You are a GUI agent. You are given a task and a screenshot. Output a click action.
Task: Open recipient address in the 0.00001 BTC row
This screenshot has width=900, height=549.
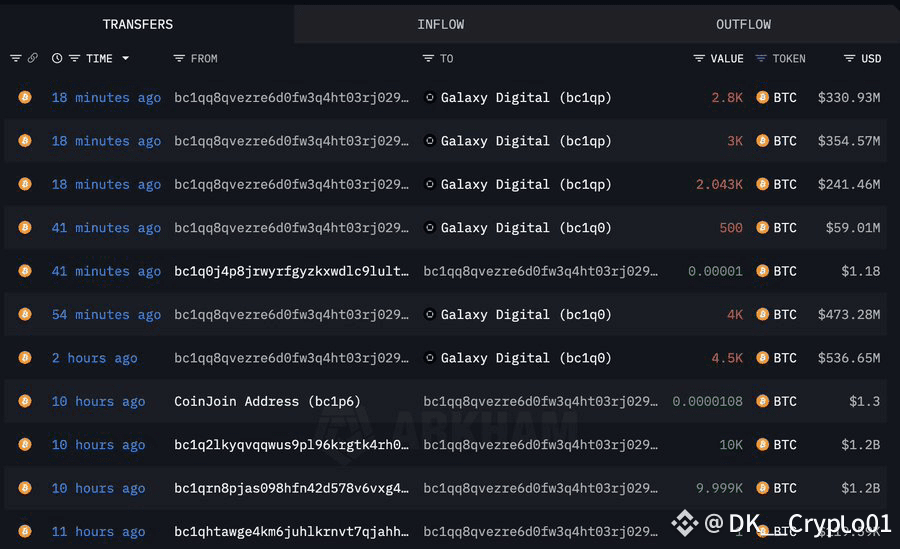[x=541, y=271]
